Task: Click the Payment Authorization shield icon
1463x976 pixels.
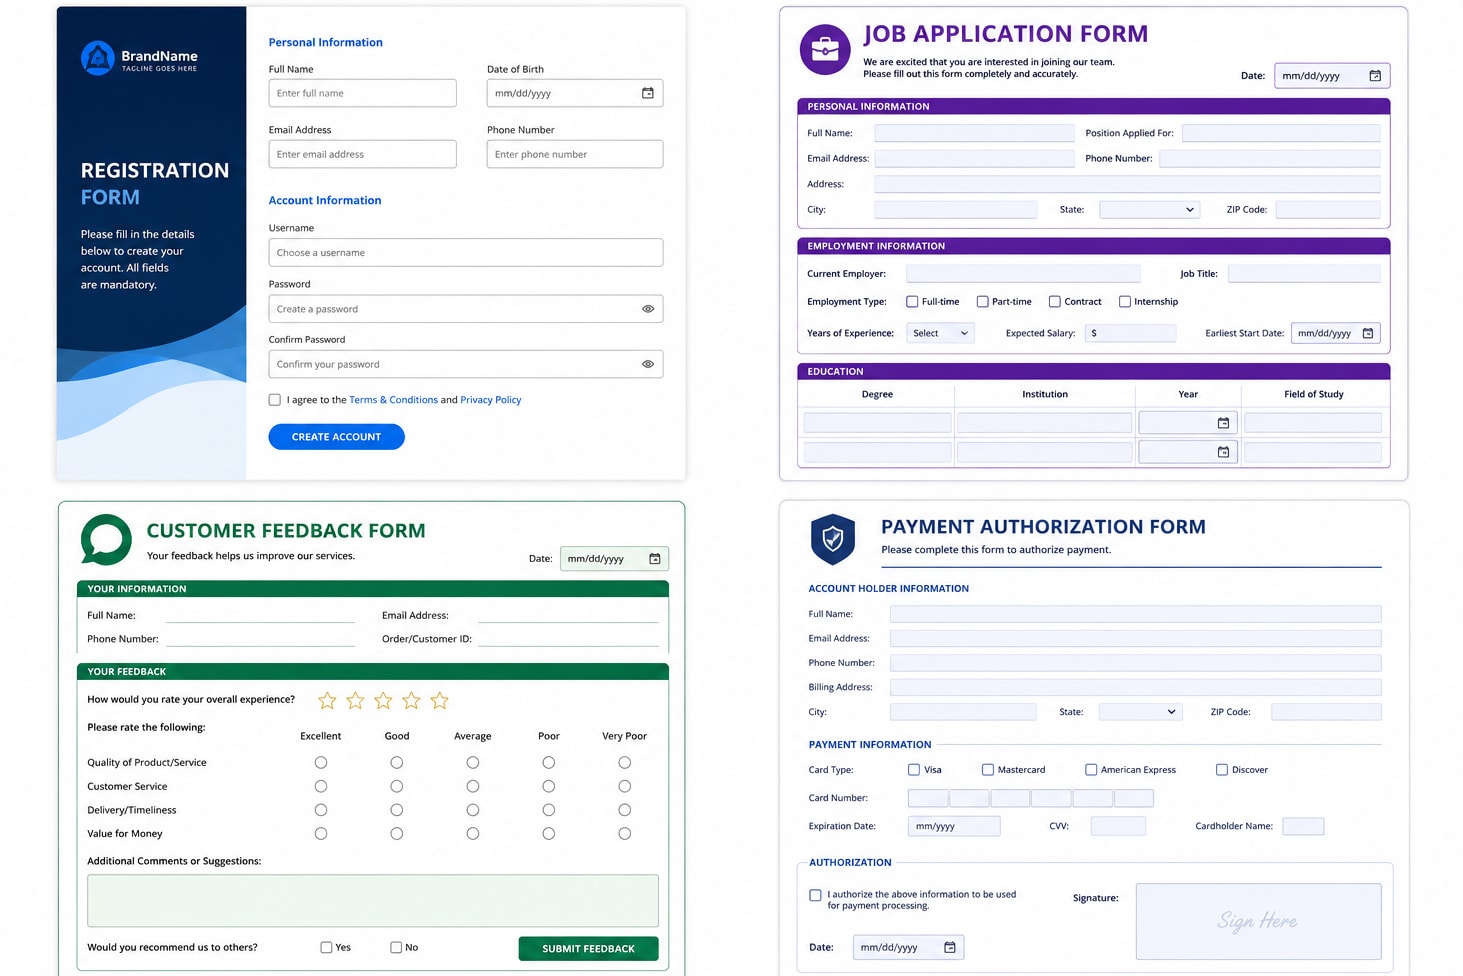Action: point(833,540)
